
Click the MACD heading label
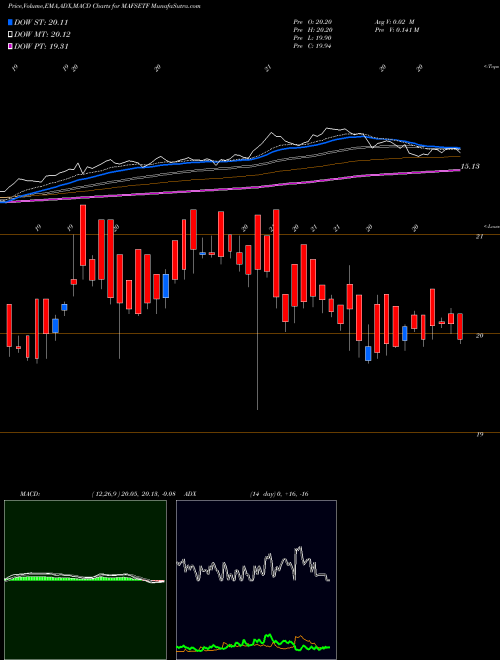29,494
